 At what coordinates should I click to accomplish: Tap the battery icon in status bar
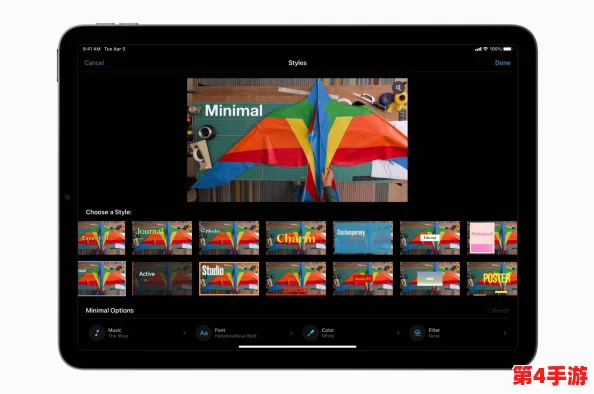pos(507,49)
